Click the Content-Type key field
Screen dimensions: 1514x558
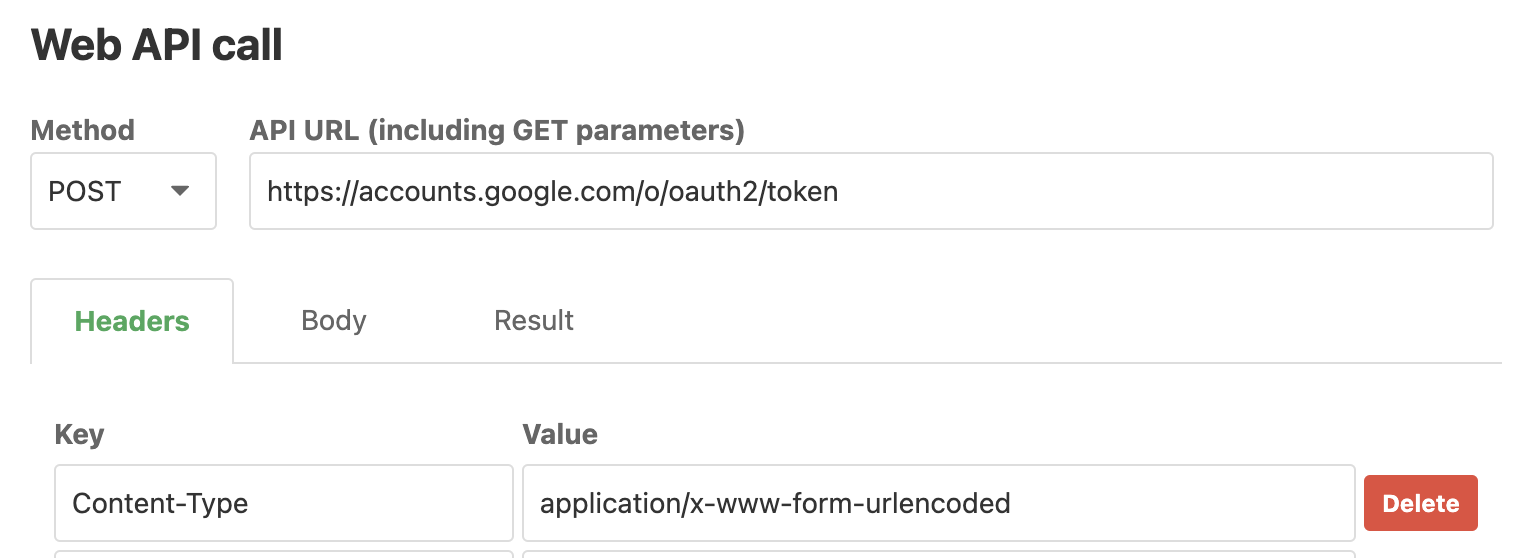click(x=283, y=502)
